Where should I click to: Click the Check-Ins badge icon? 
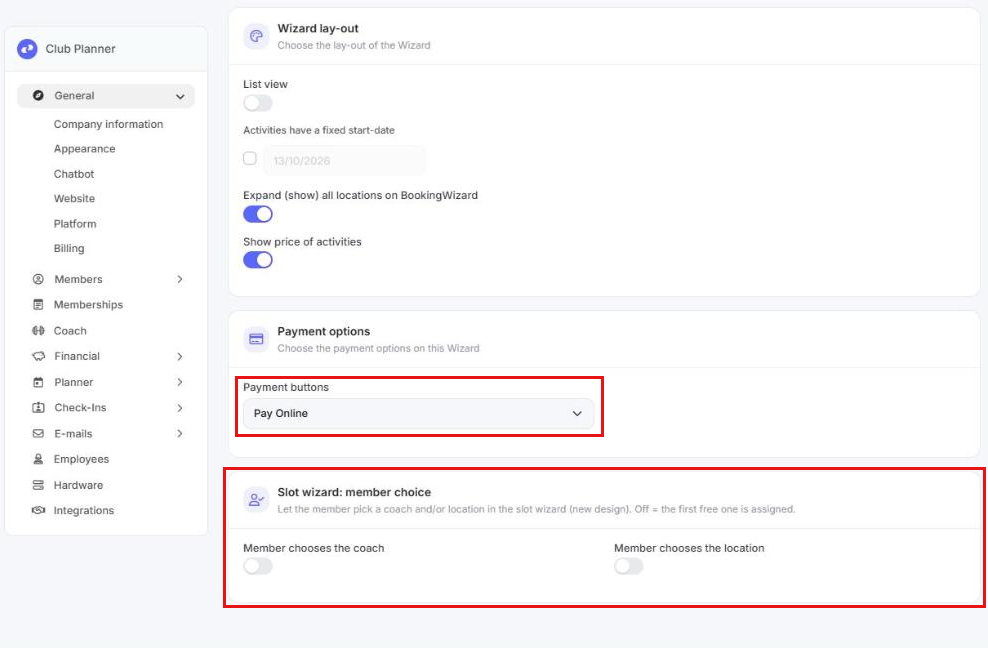38,408
